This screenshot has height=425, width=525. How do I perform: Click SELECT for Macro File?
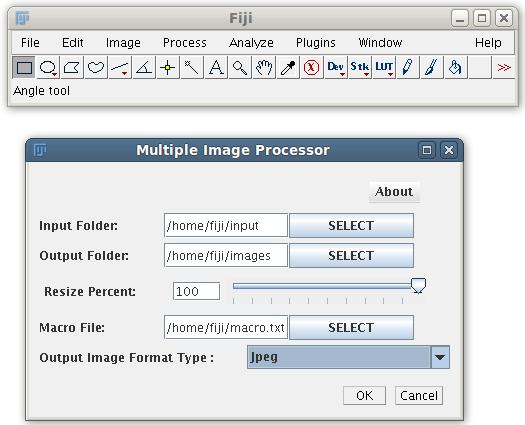point(351,327)
